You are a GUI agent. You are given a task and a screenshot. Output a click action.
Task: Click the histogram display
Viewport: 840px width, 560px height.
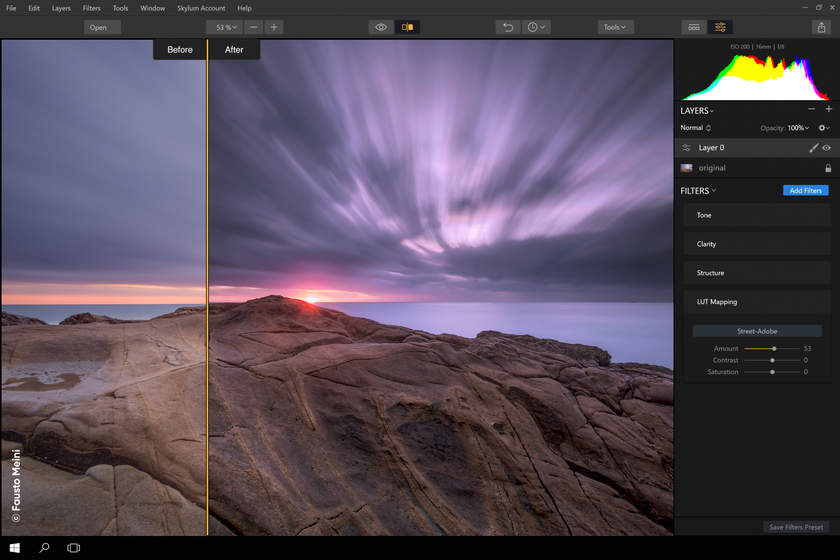point(756,77)
